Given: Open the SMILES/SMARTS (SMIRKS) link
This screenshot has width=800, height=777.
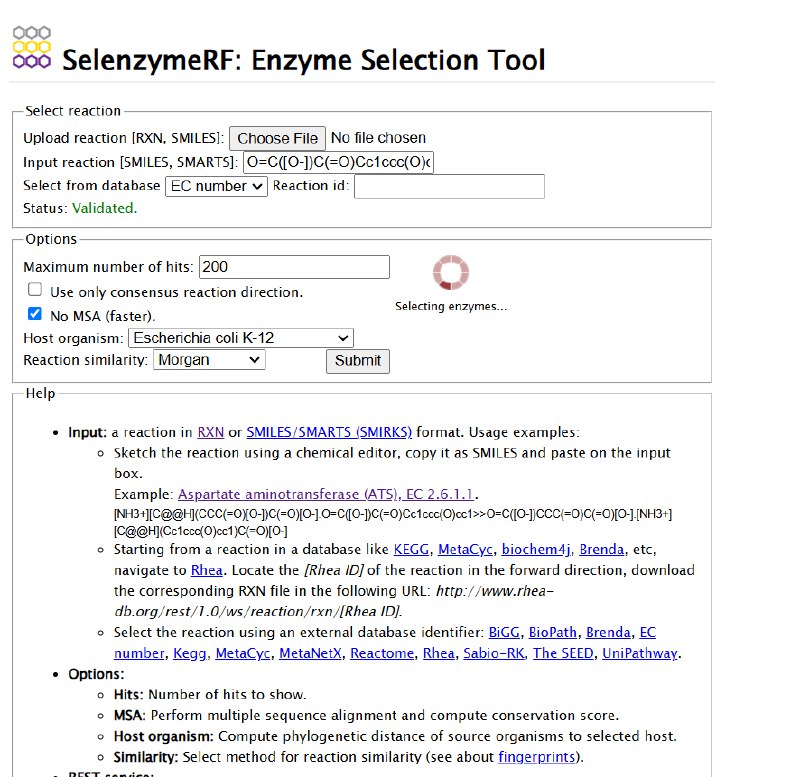Looking at the screenshot, I should [329, 432].
